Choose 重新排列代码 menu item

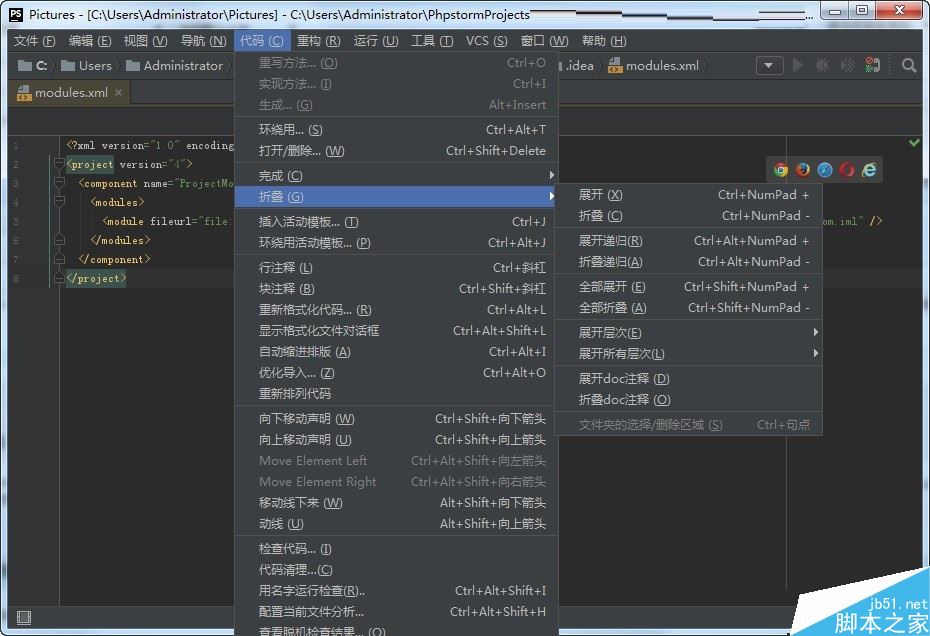point(397,393)
